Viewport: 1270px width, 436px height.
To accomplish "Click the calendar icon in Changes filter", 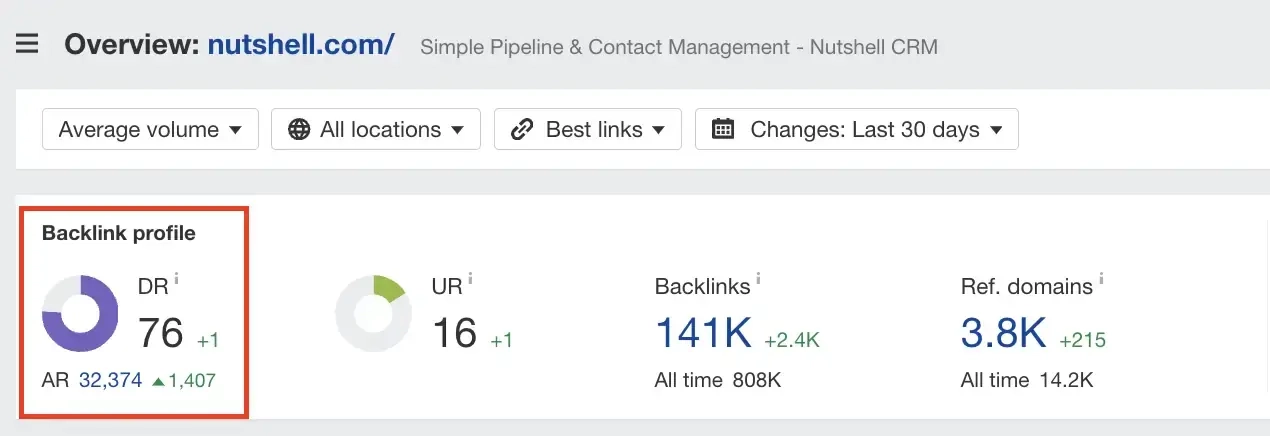I will coord(723,130).
